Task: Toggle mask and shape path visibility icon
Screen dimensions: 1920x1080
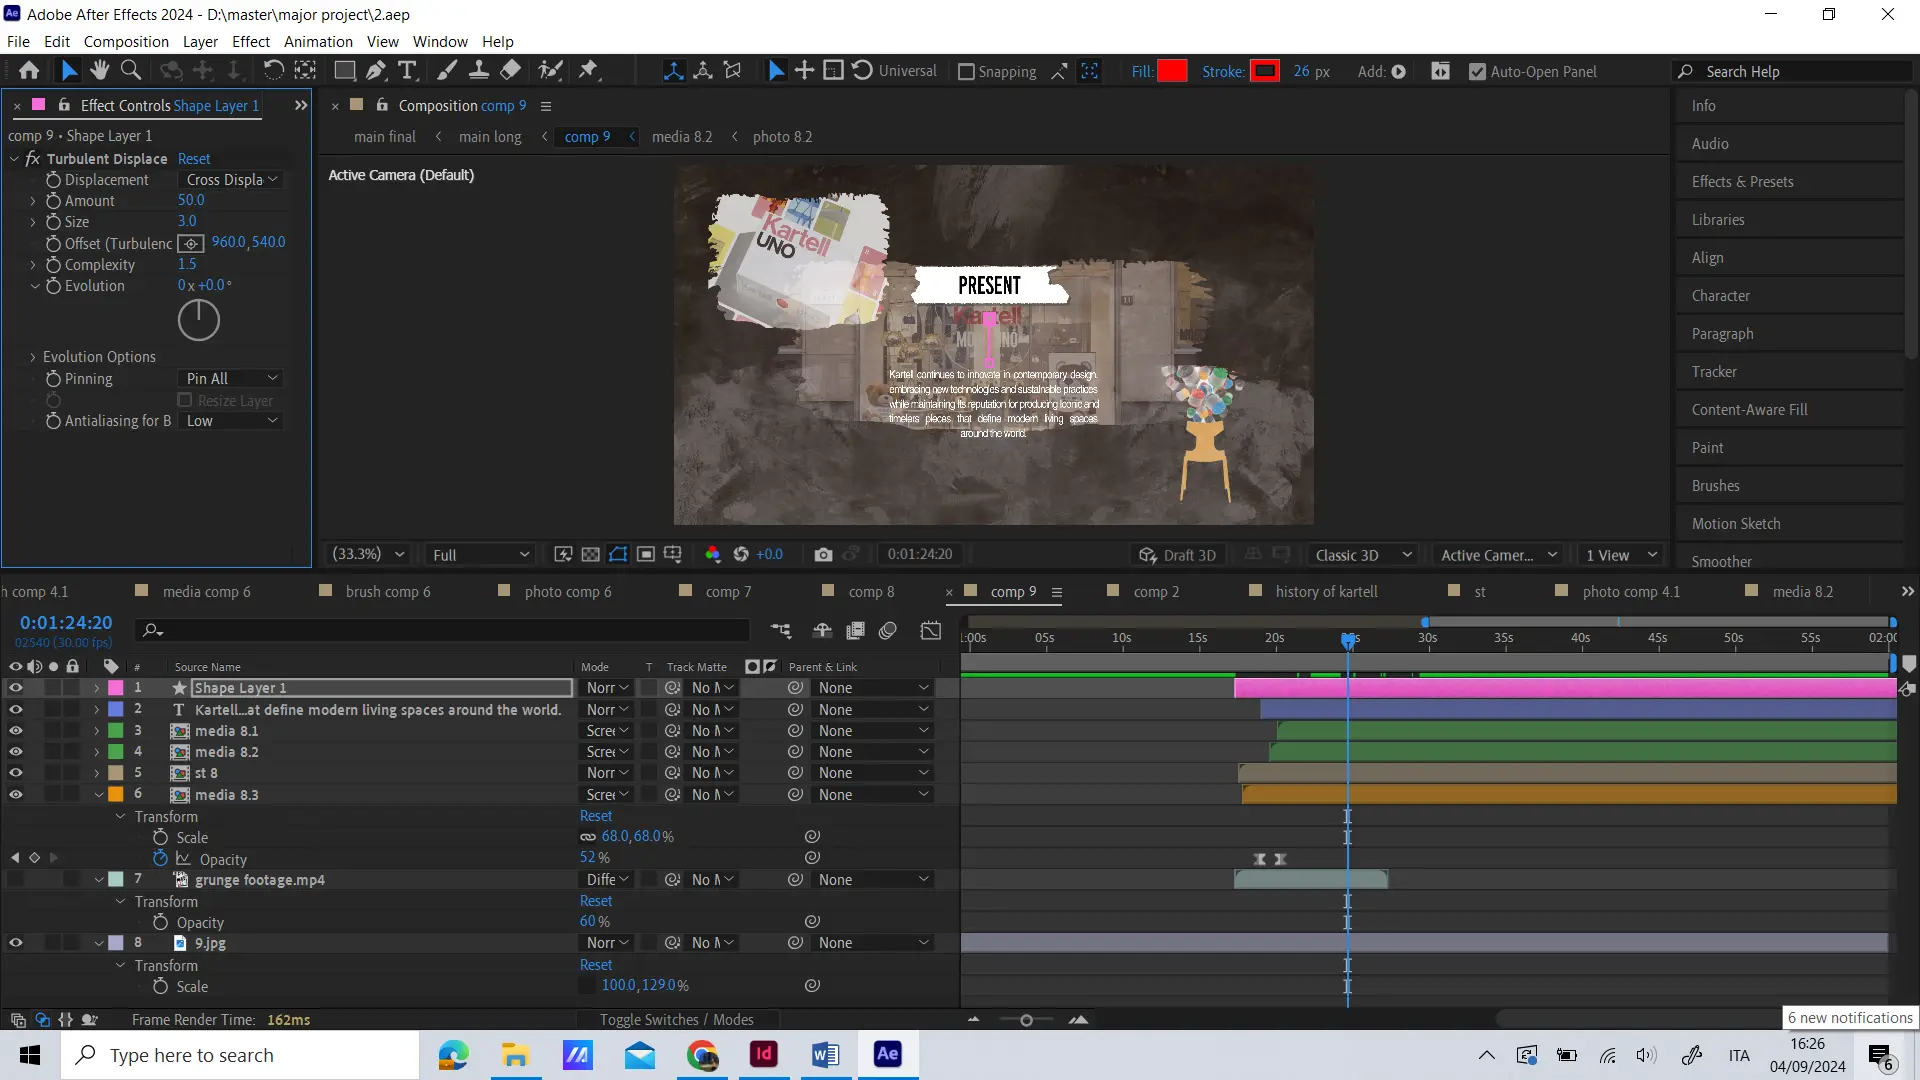Action: click(x=618, y=555)
